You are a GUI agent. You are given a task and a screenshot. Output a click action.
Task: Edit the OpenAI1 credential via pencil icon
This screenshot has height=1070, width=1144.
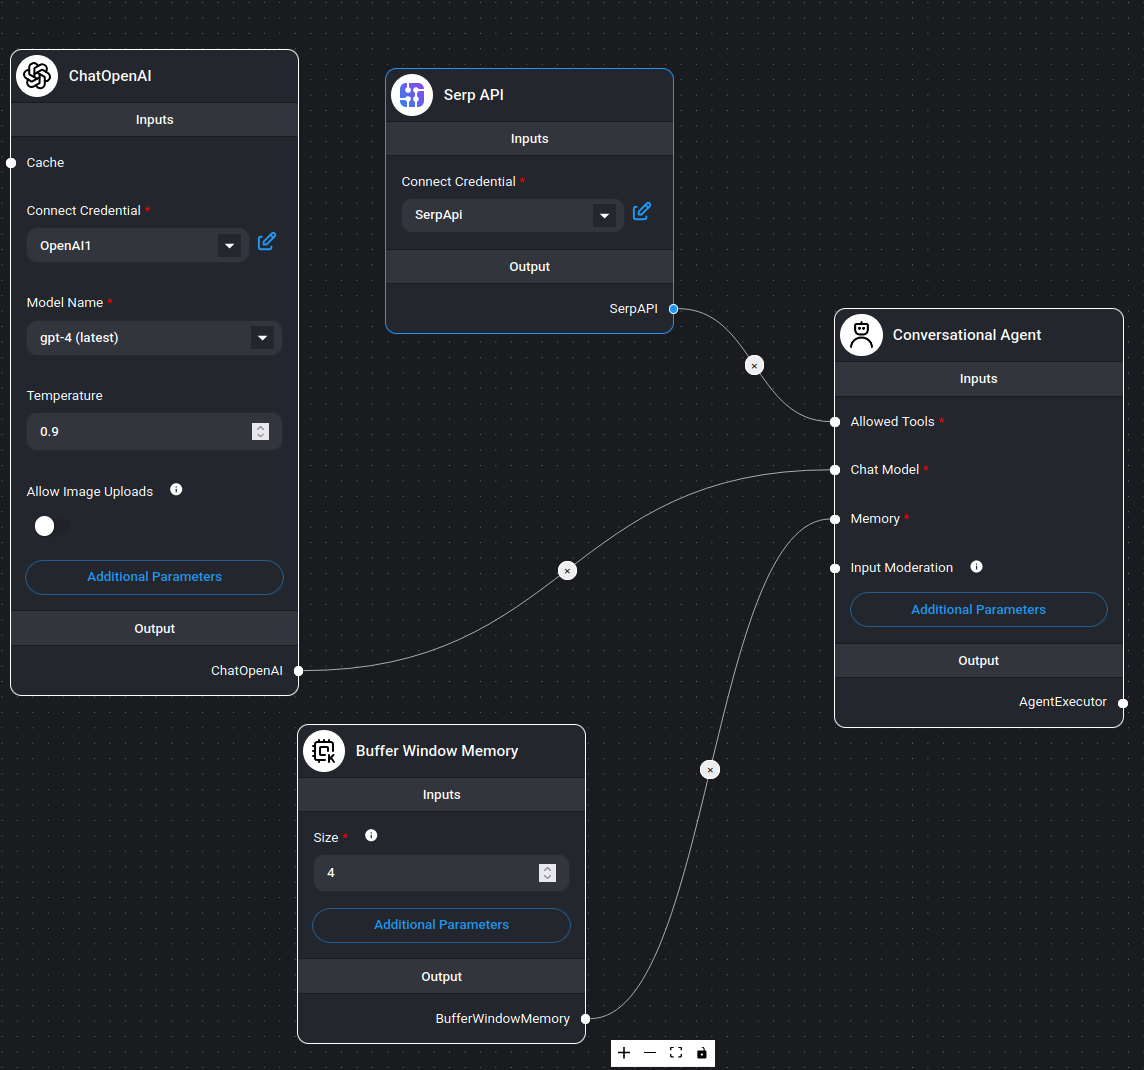click(x=267, y=241)
